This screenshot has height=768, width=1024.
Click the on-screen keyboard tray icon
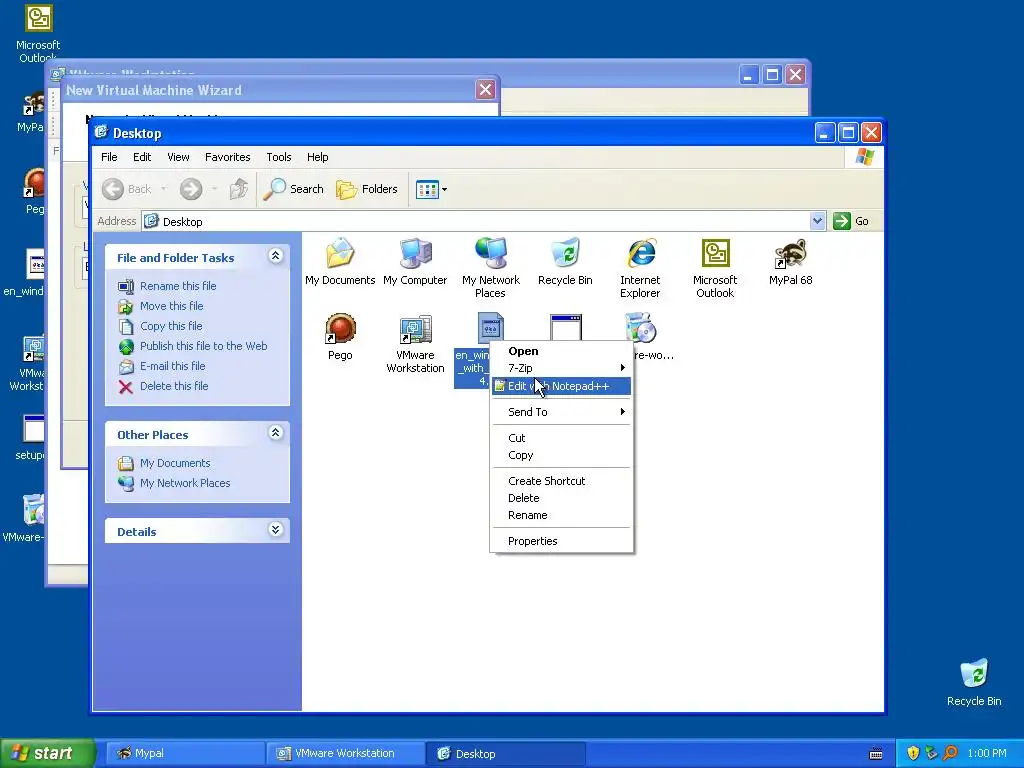[x=876, y=754]
